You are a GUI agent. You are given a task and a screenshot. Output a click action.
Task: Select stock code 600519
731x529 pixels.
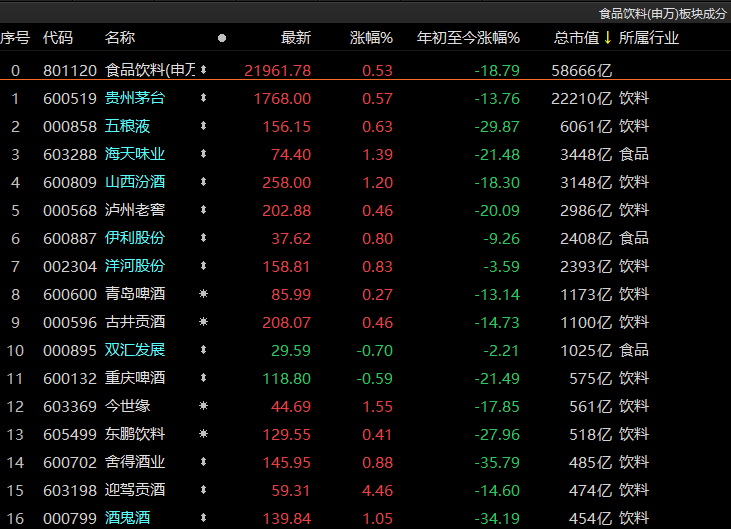(x=70, y=98)
